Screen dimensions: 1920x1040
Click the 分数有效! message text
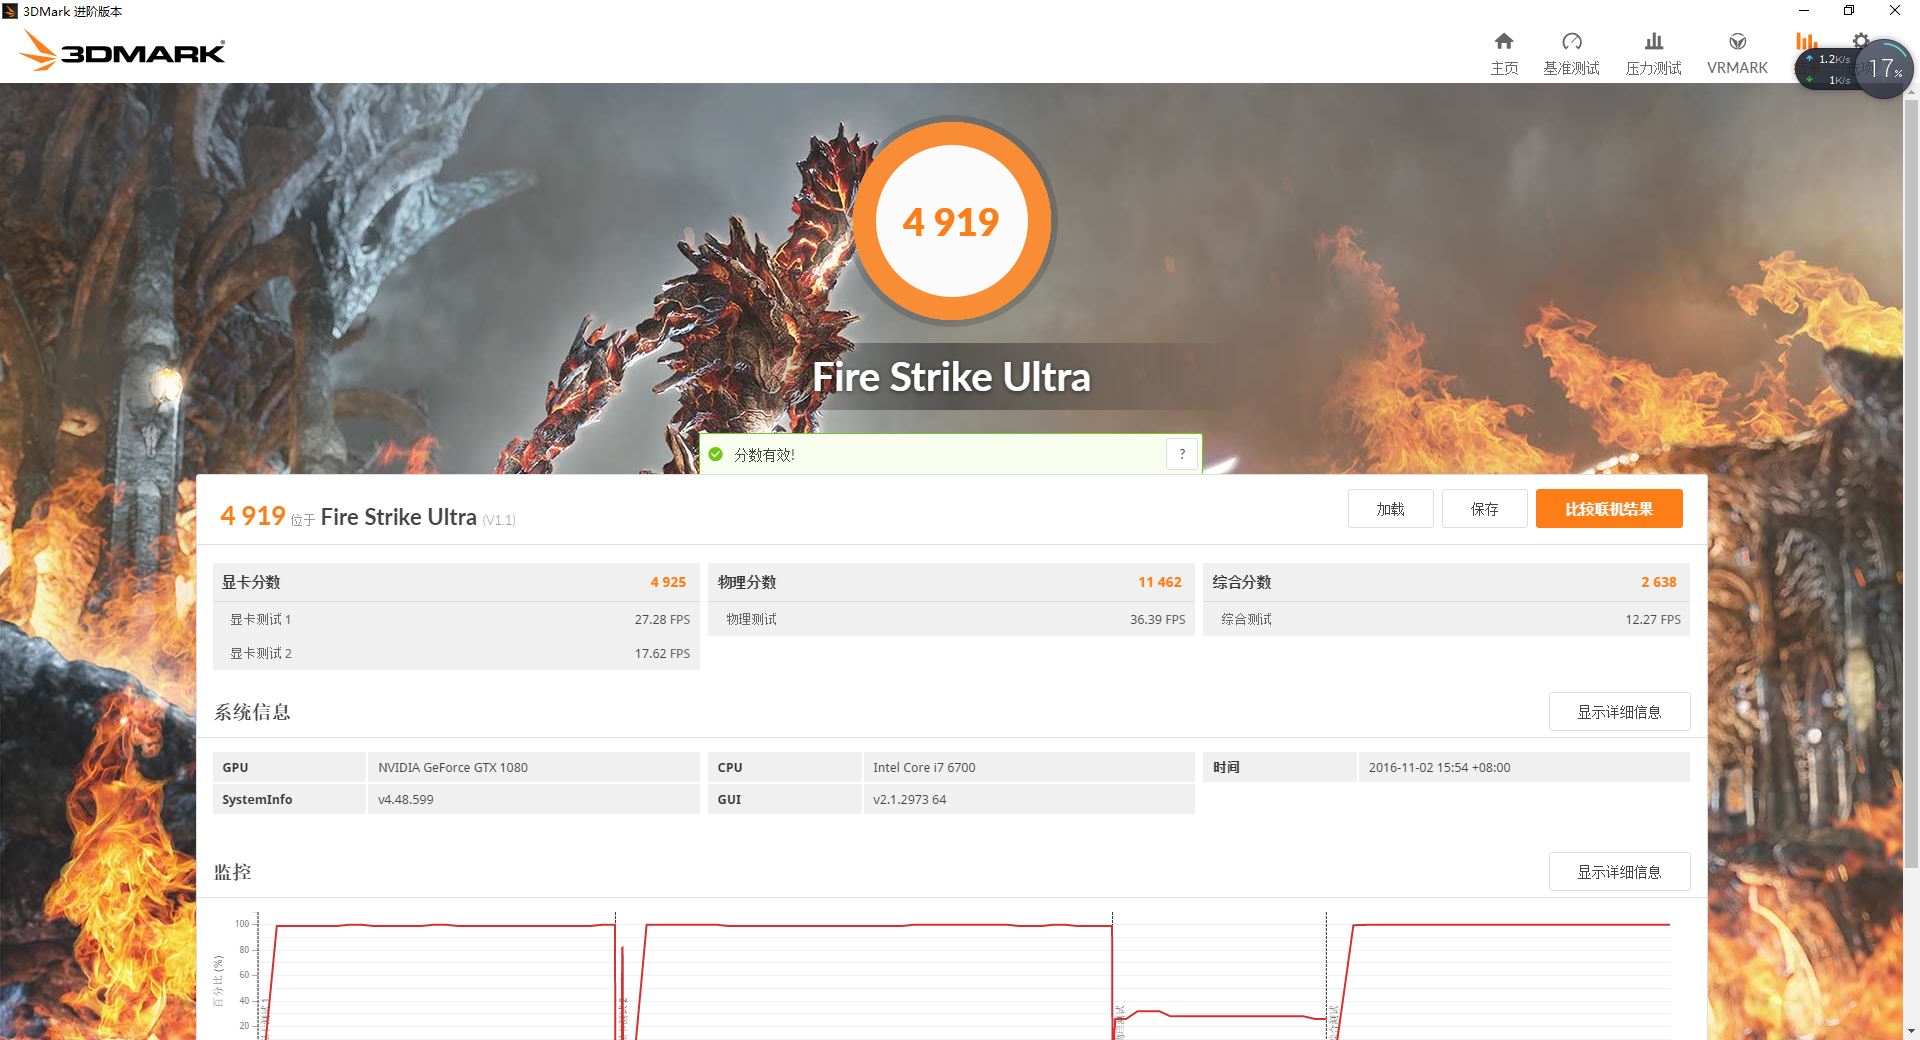[764, 455]
